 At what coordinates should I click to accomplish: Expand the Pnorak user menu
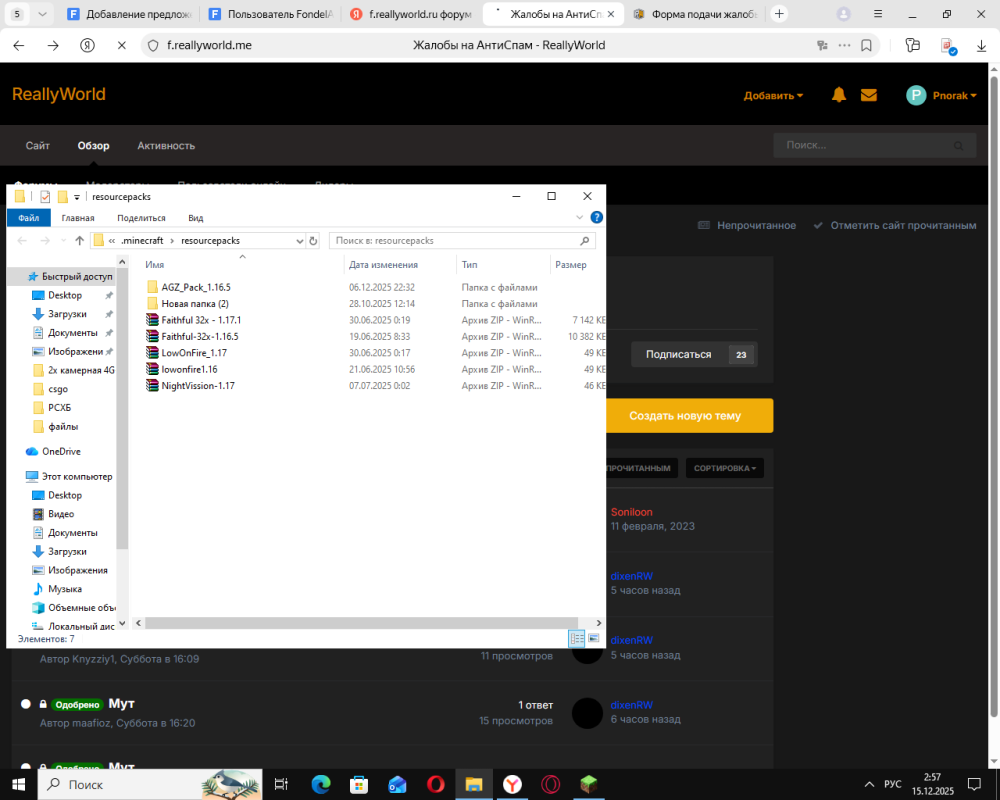[x=955, y=96]
